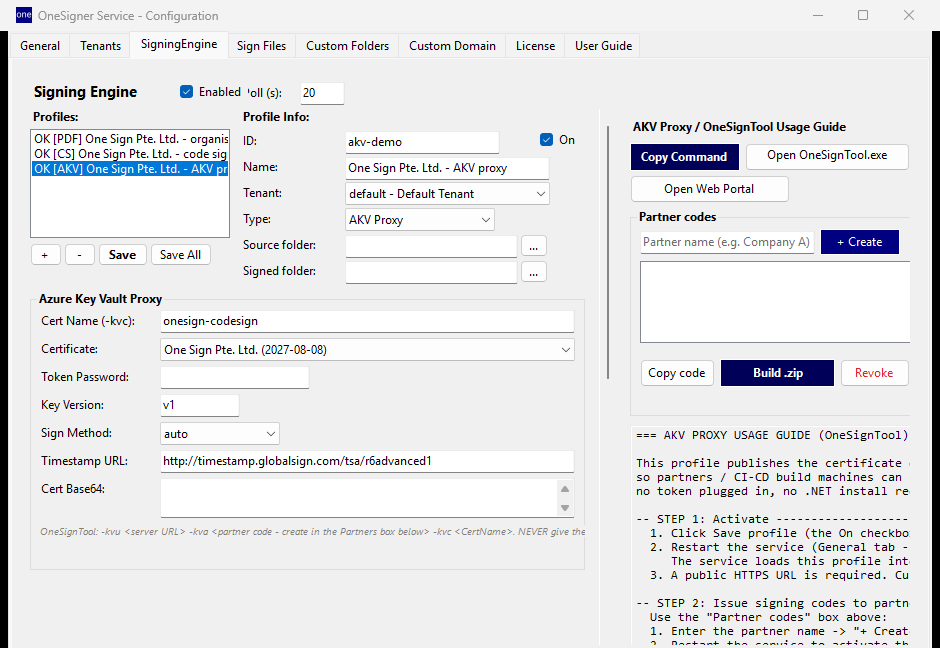This screenshot has height=648, width=940.
Task: Open the Tenant dropdown
Action: tap(447, 194)
